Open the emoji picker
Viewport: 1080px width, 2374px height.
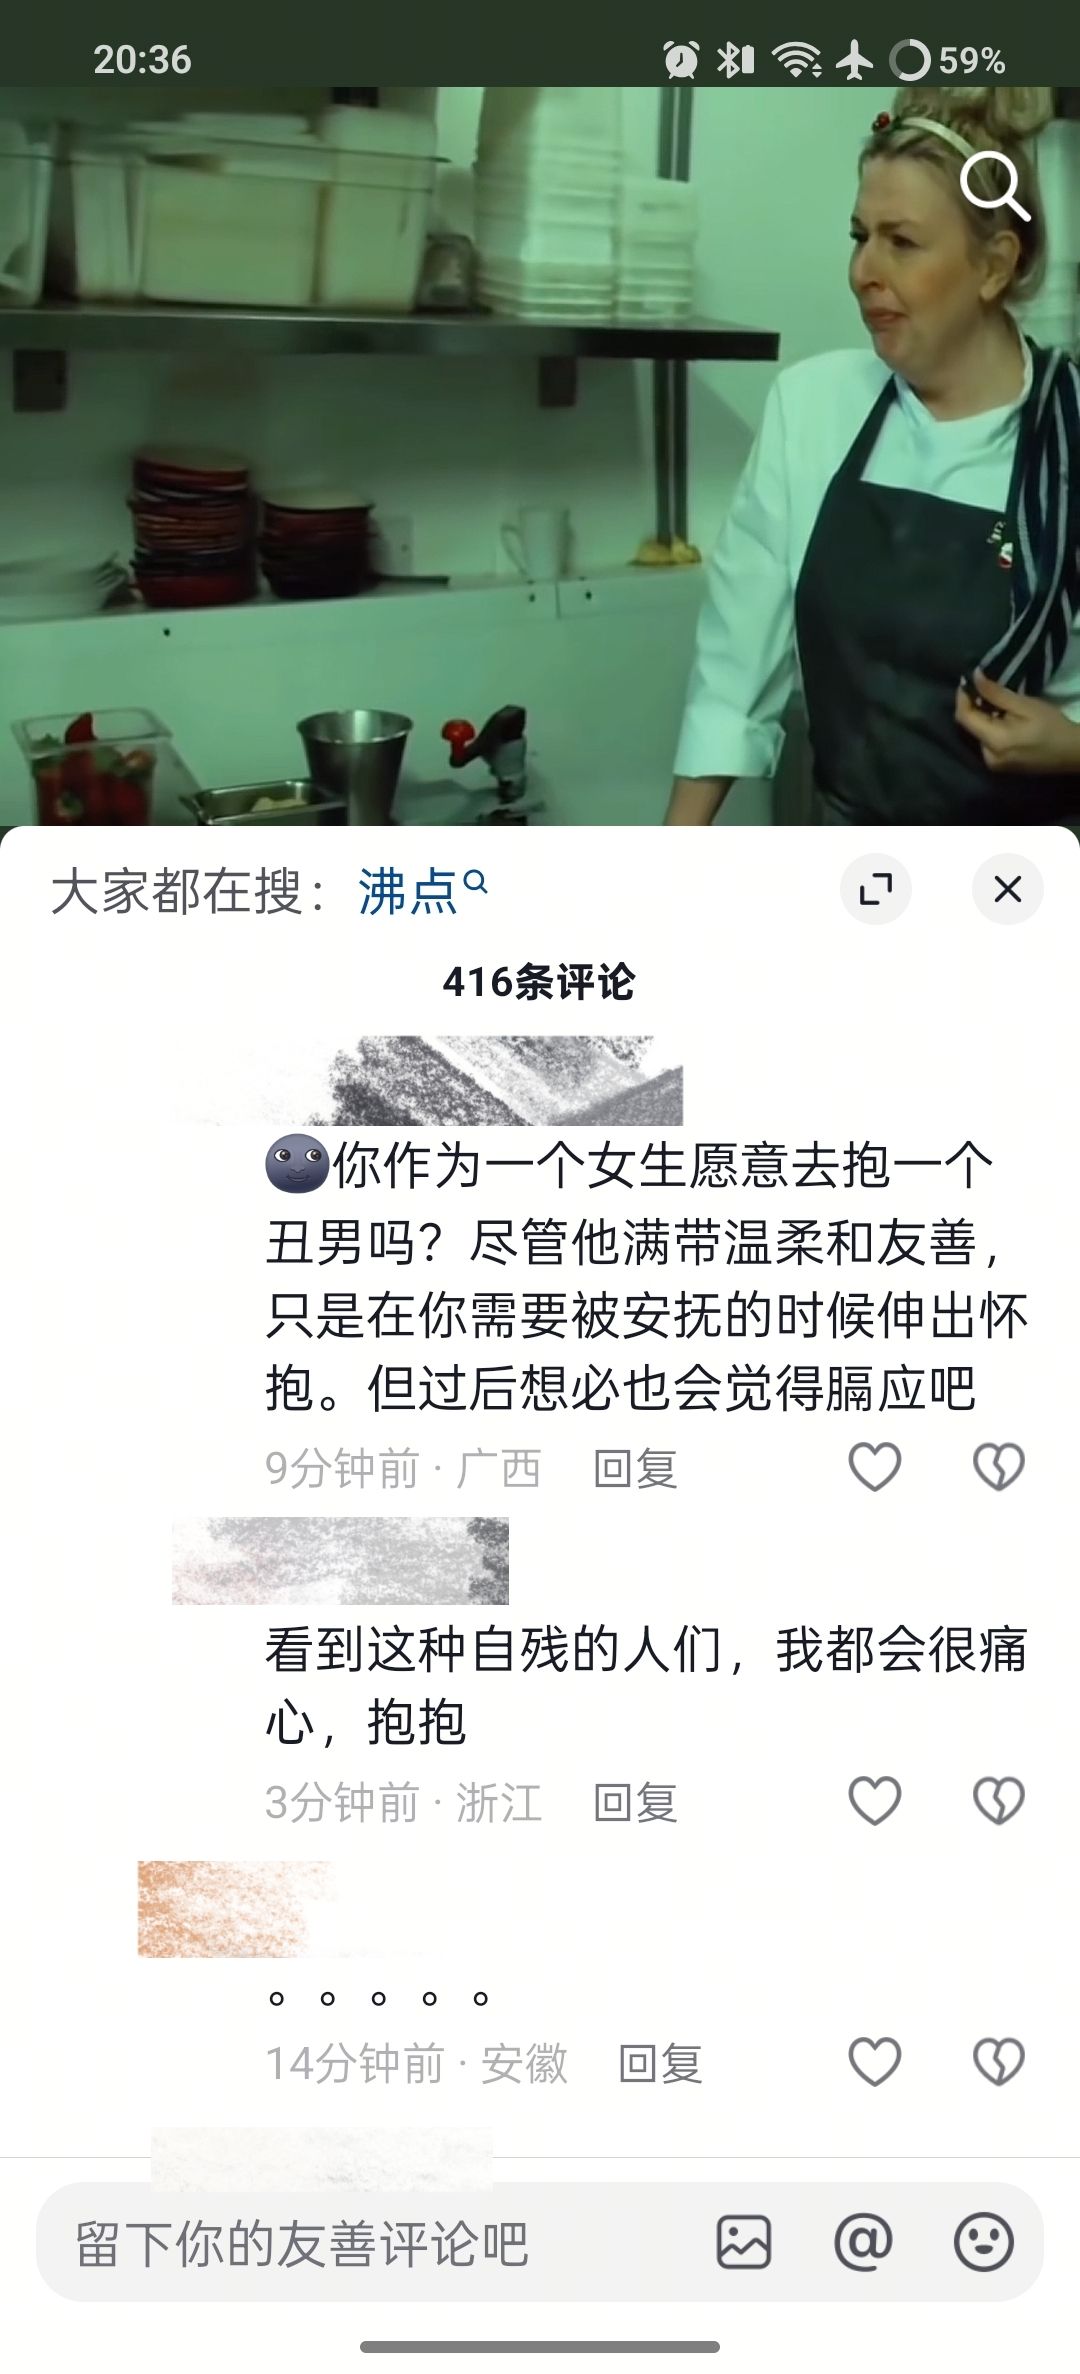click(984, 2242)
